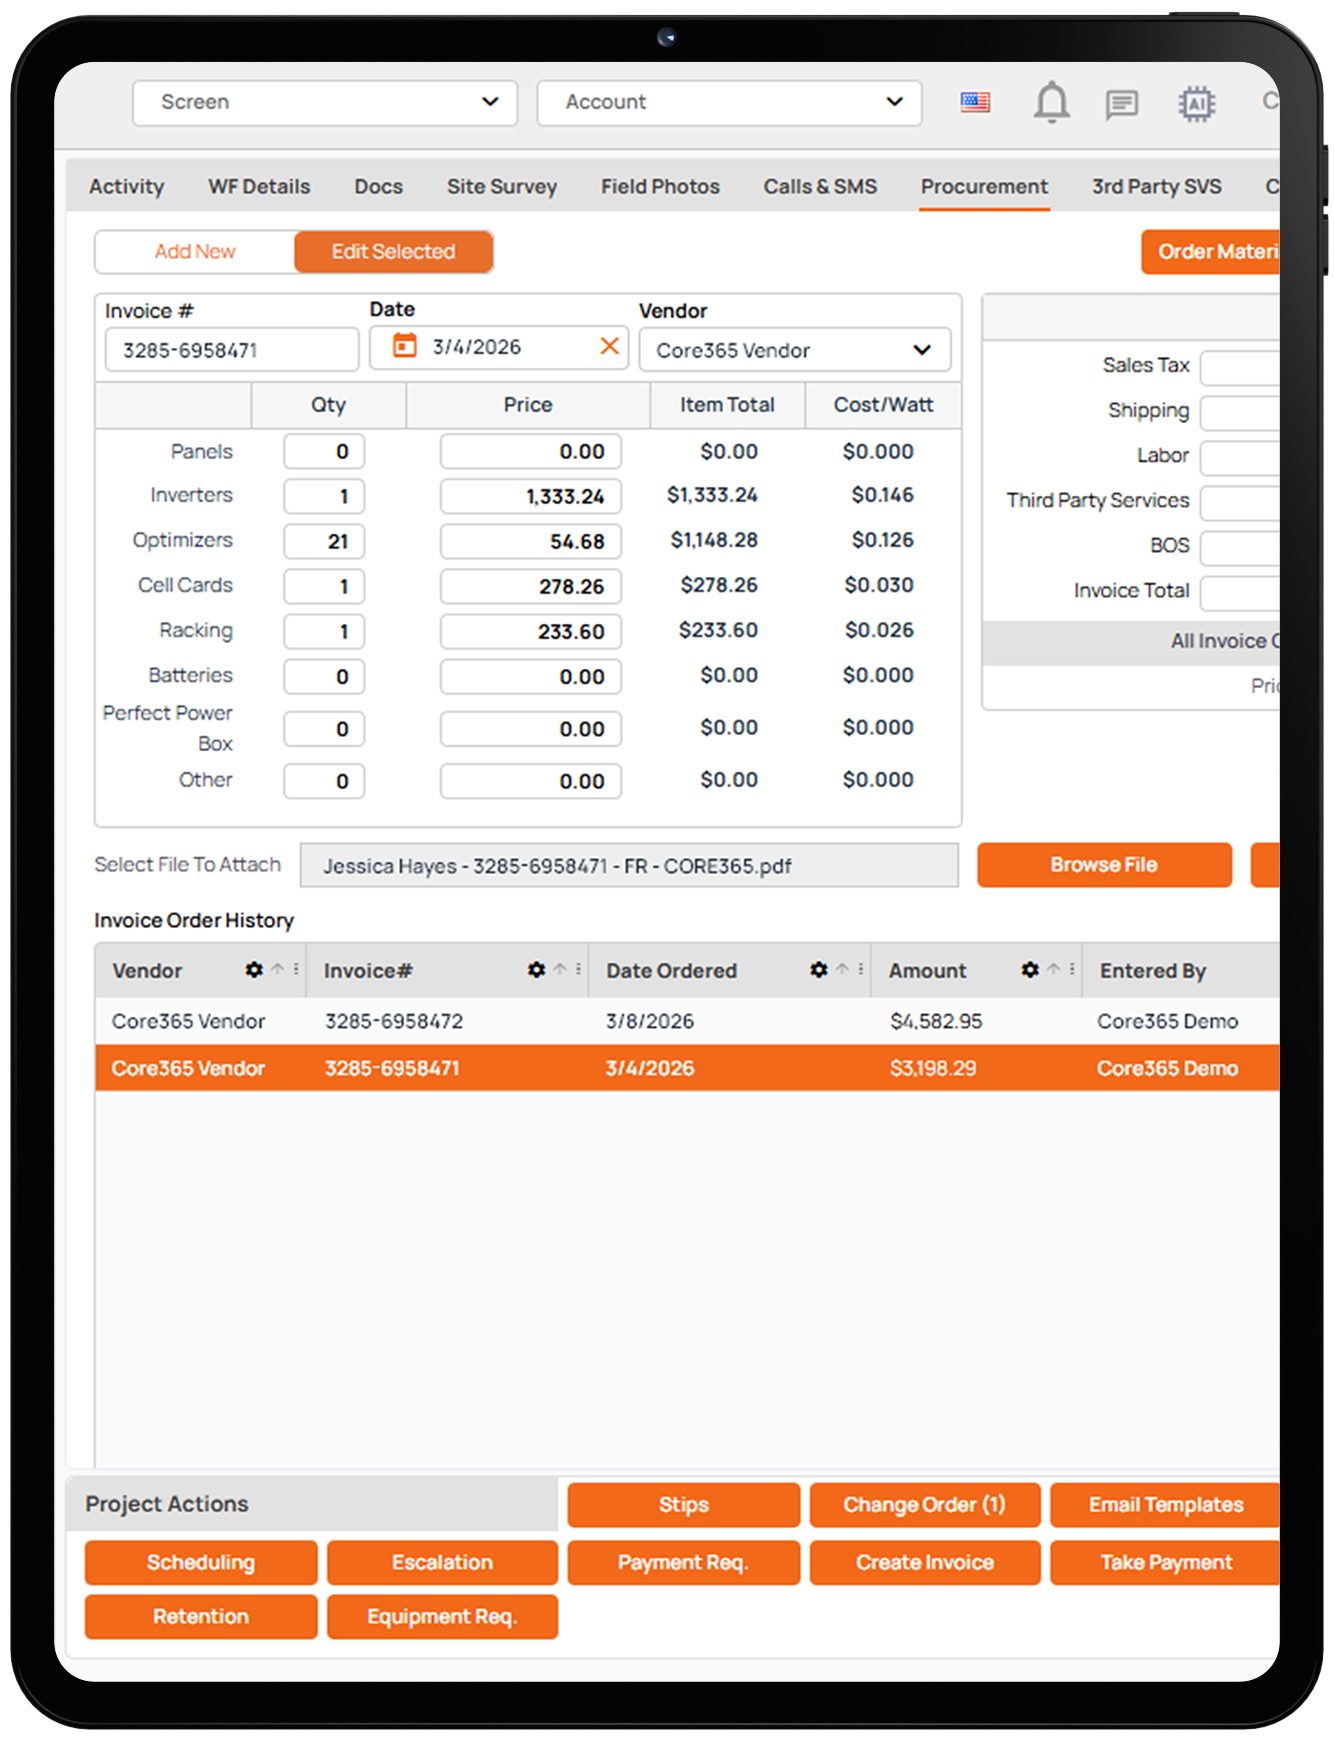Open Vendor column settings gear
1334x1749 pixels.
pos(254,969)
